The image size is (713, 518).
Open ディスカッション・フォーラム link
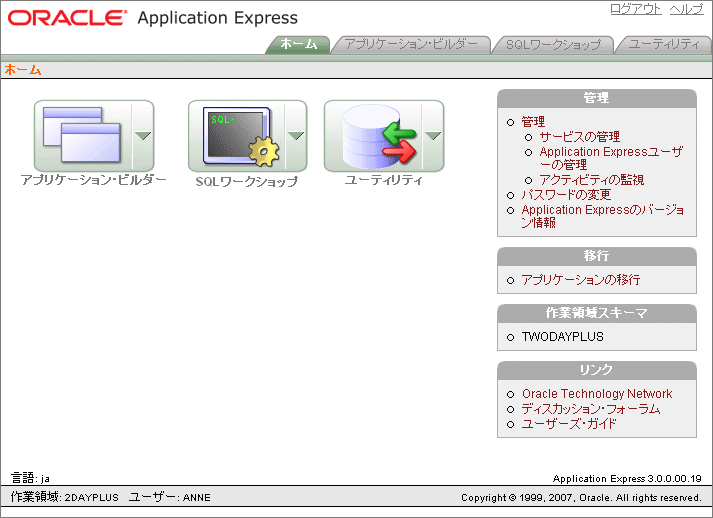591,409
